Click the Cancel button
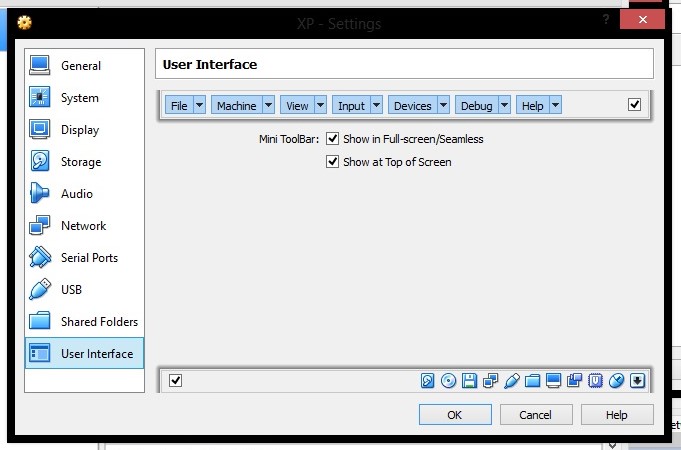 click(x=537, y=414)
